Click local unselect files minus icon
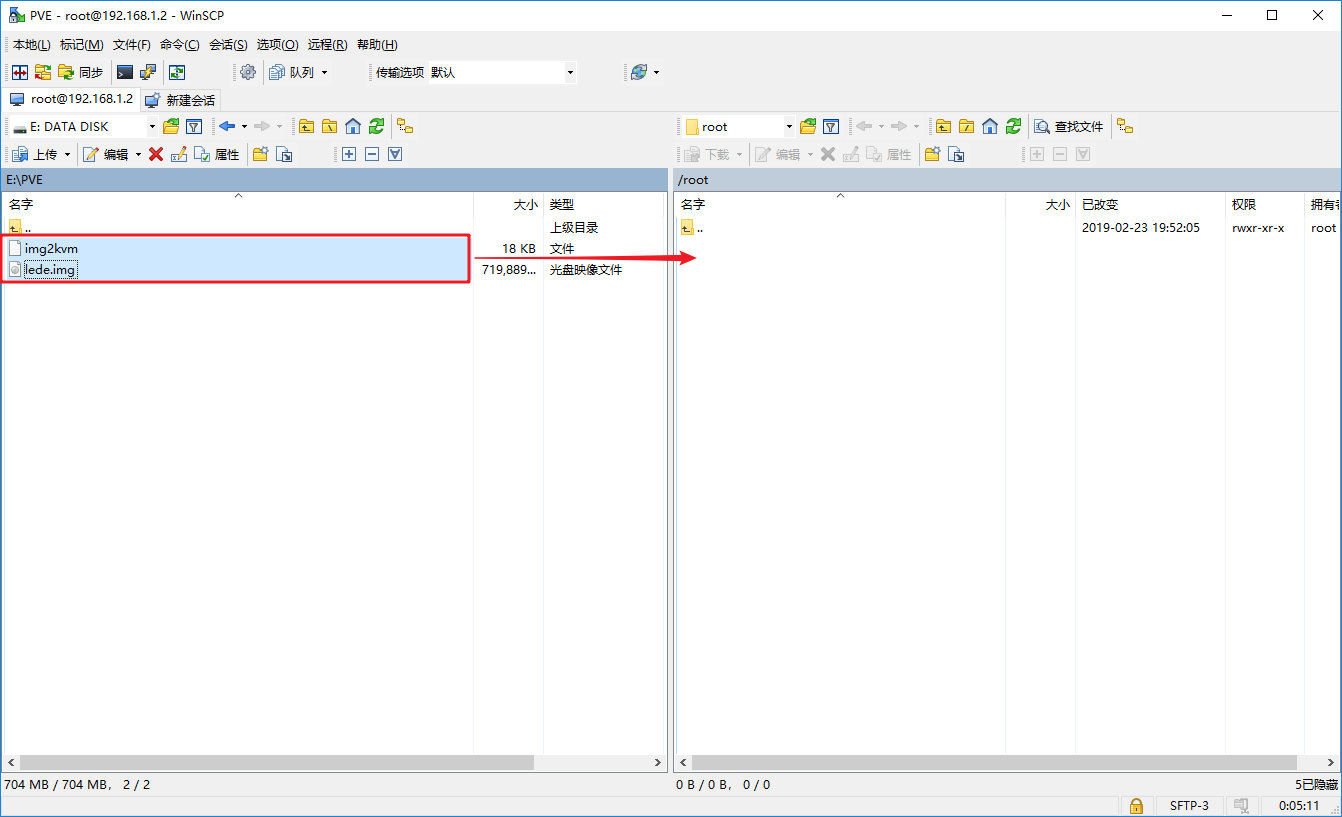The image size is (1342, 817). click(x=372, y=154)
